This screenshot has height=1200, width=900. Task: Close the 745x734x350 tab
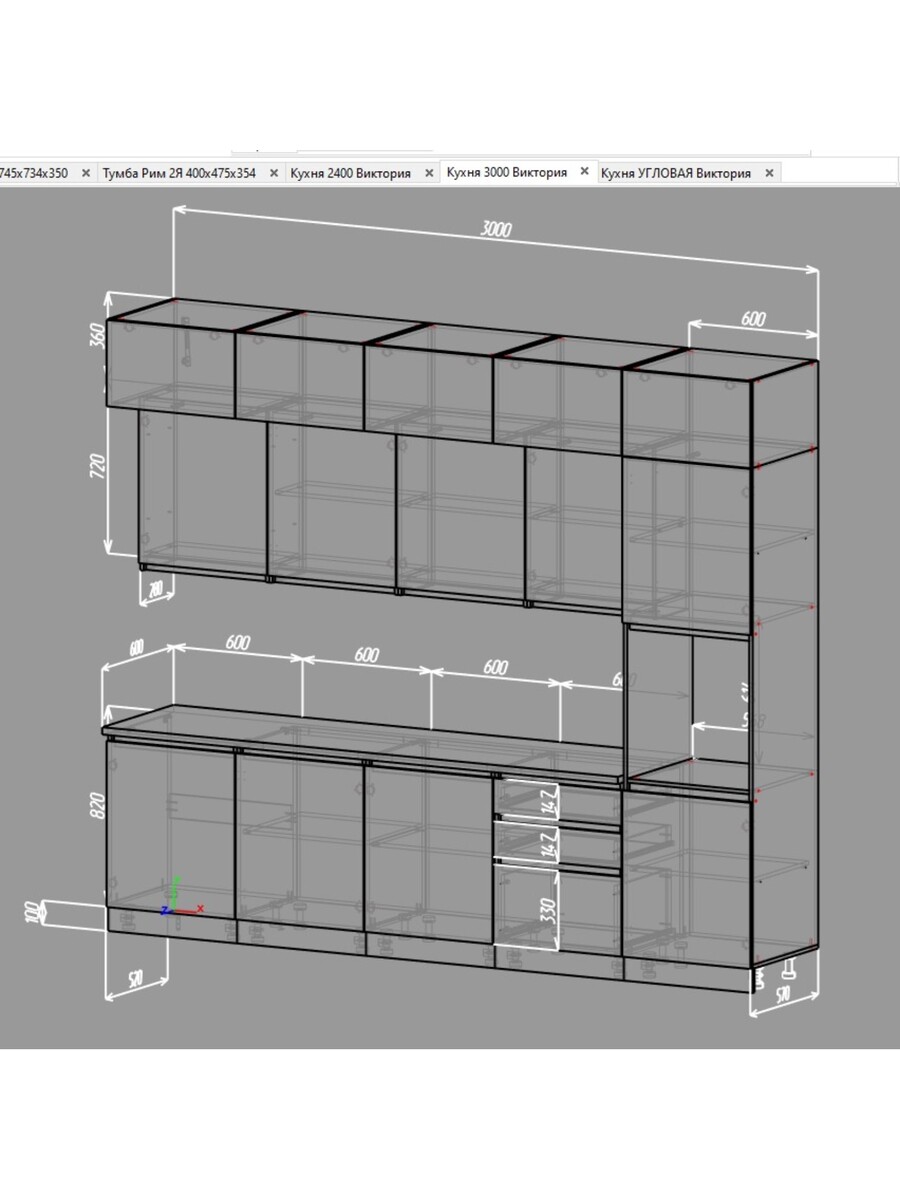pos(86,173)
